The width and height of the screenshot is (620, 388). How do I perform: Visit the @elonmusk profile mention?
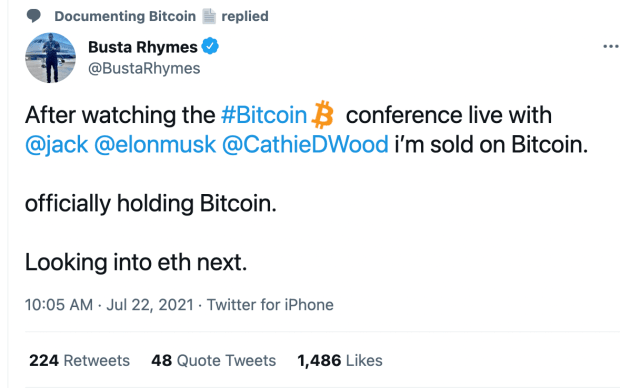tap(155, 145)
